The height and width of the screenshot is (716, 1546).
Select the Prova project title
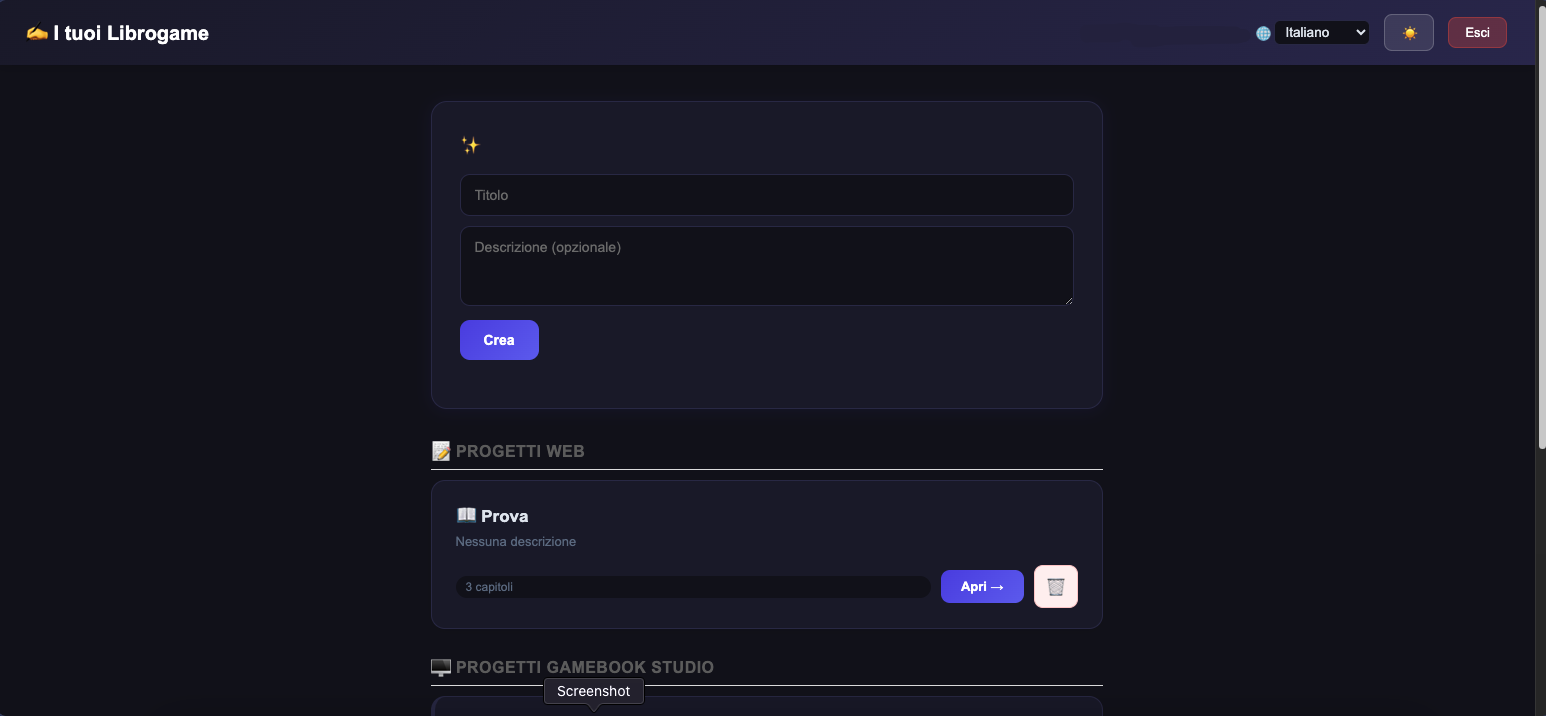(x=505, y=516)
